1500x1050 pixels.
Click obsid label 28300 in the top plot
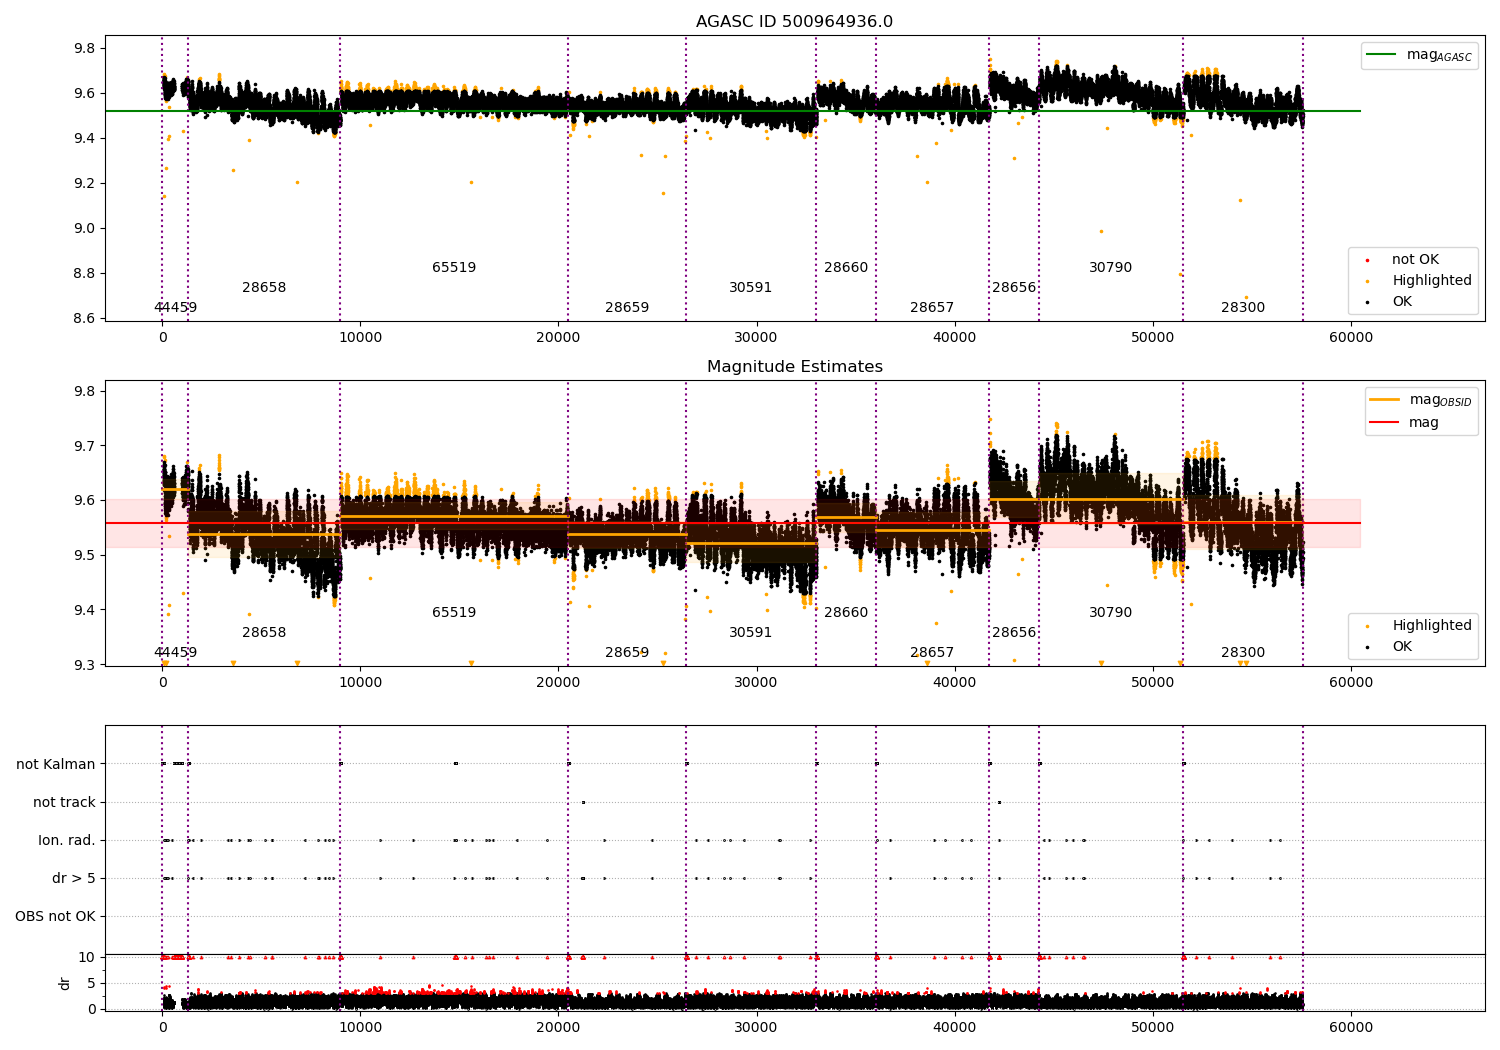pos(1243,308)
